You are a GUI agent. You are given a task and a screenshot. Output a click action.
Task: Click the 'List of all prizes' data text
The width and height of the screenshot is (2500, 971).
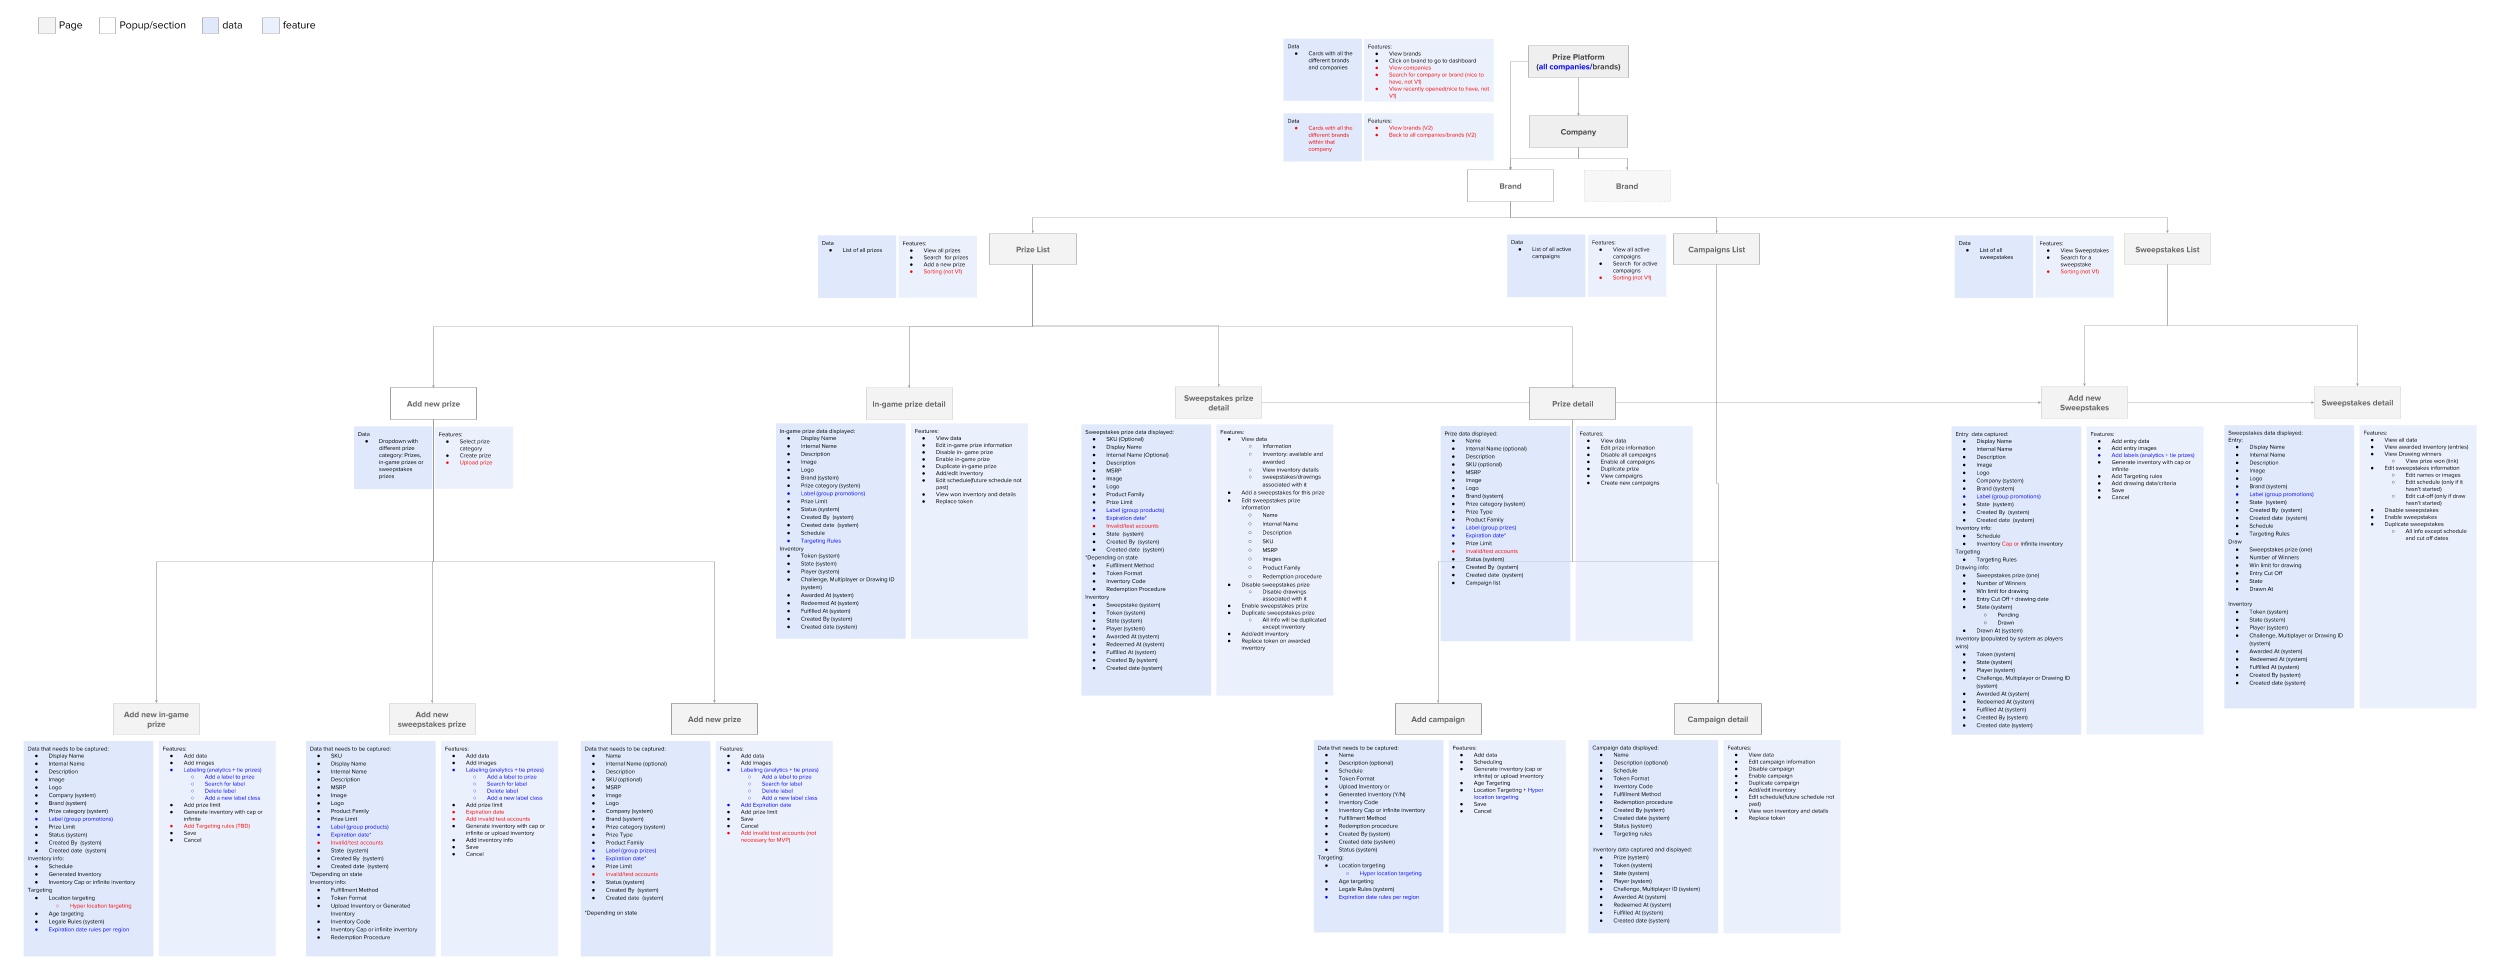click(x=862, y=250)
